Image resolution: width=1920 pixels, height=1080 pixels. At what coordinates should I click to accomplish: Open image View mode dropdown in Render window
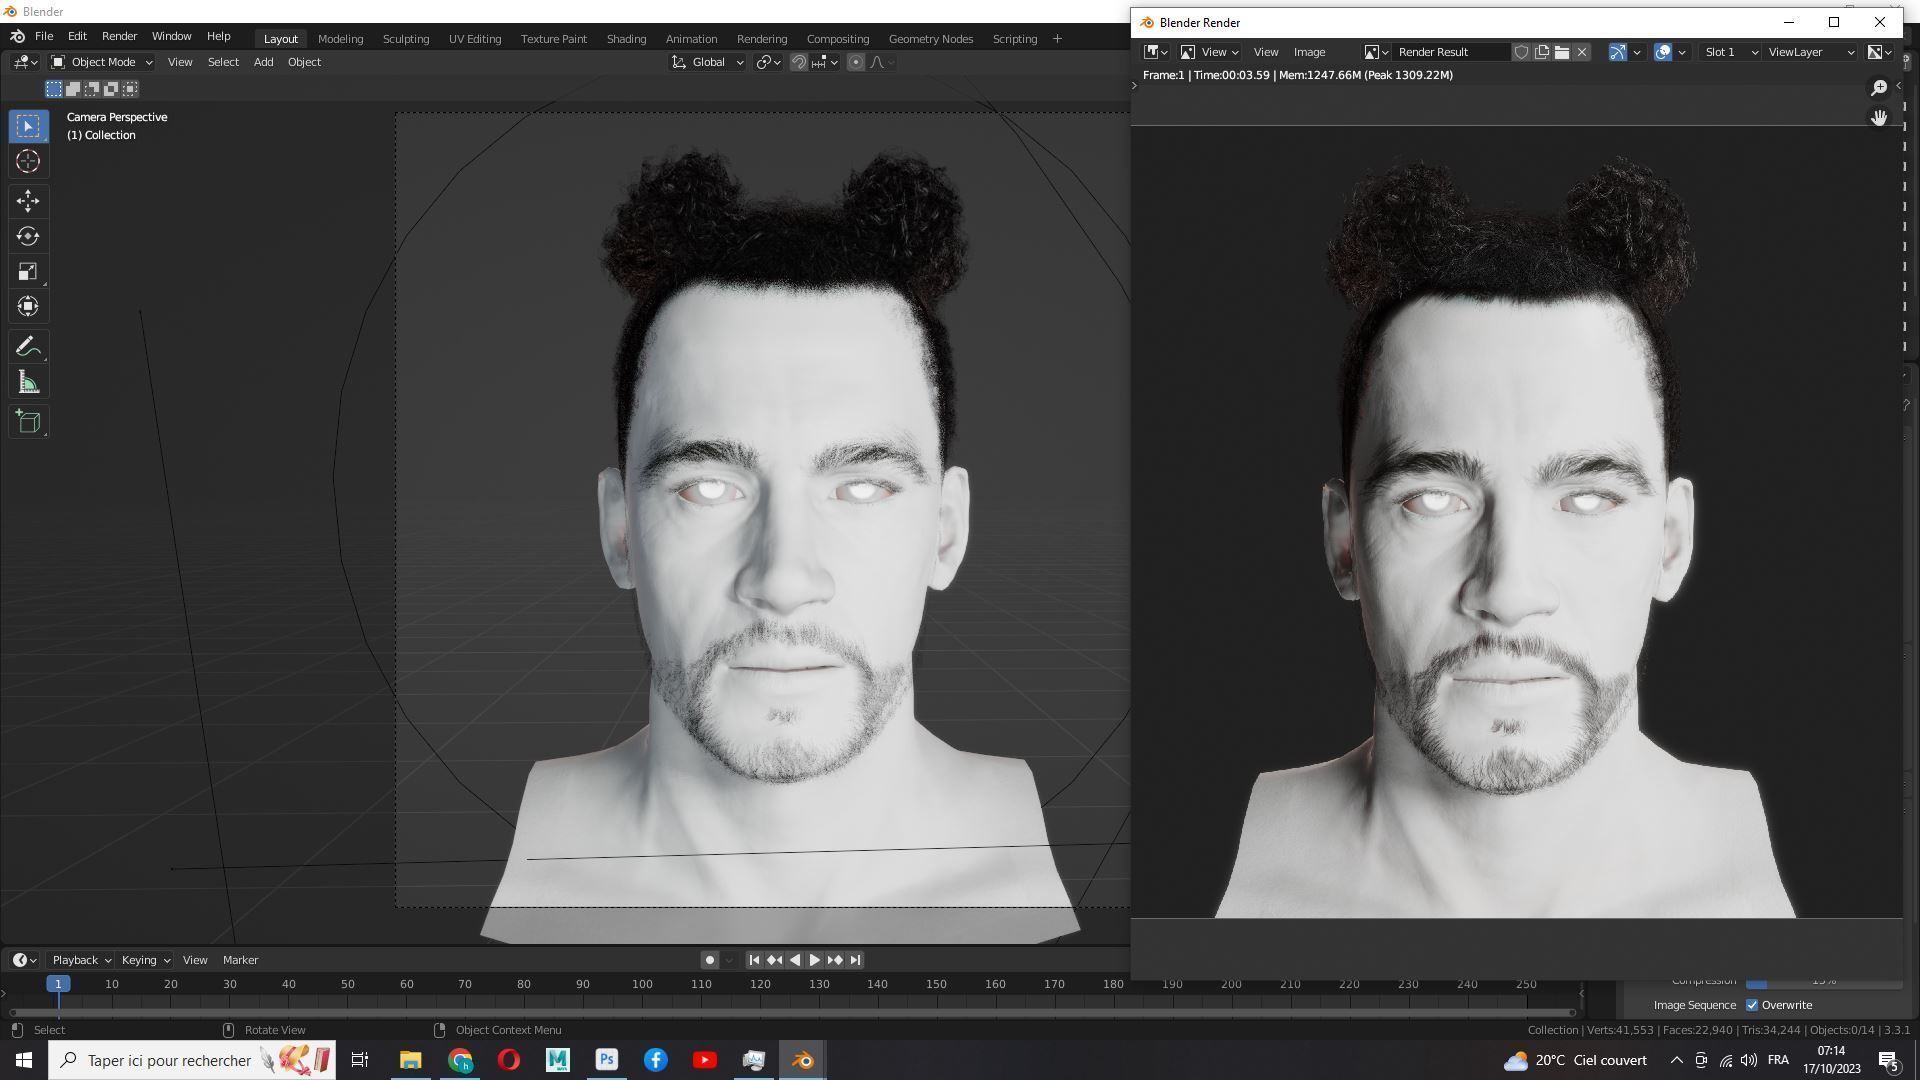[x=1209, y=52]
